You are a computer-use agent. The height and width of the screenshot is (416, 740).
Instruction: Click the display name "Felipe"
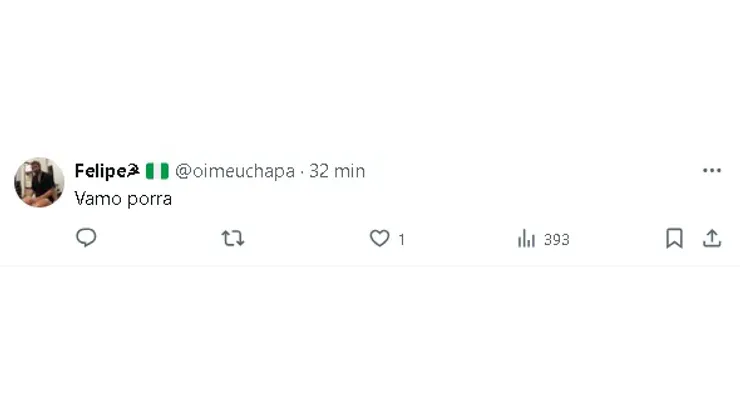(x=101, y=171)
